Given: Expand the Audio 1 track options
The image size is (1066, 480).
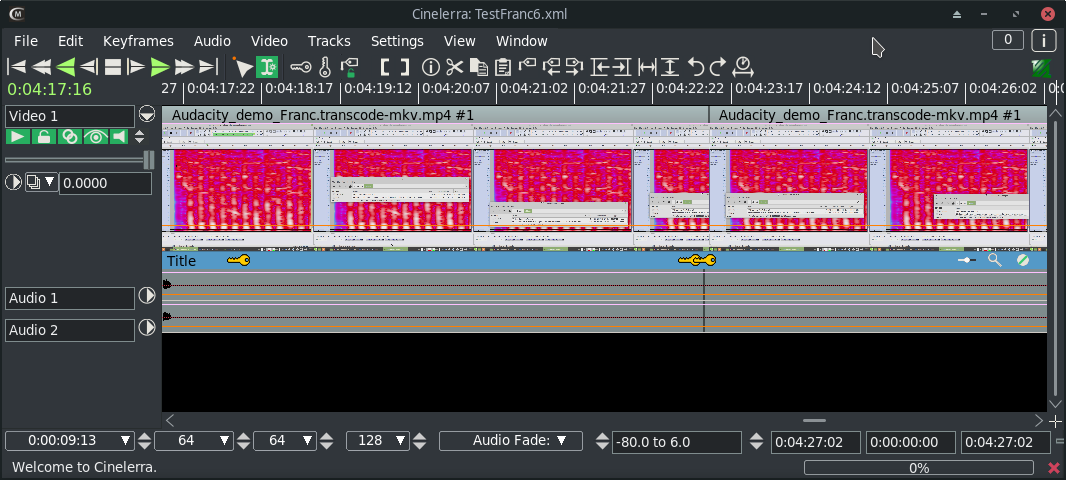Looking at the screenshot, I should coord(148,296).
